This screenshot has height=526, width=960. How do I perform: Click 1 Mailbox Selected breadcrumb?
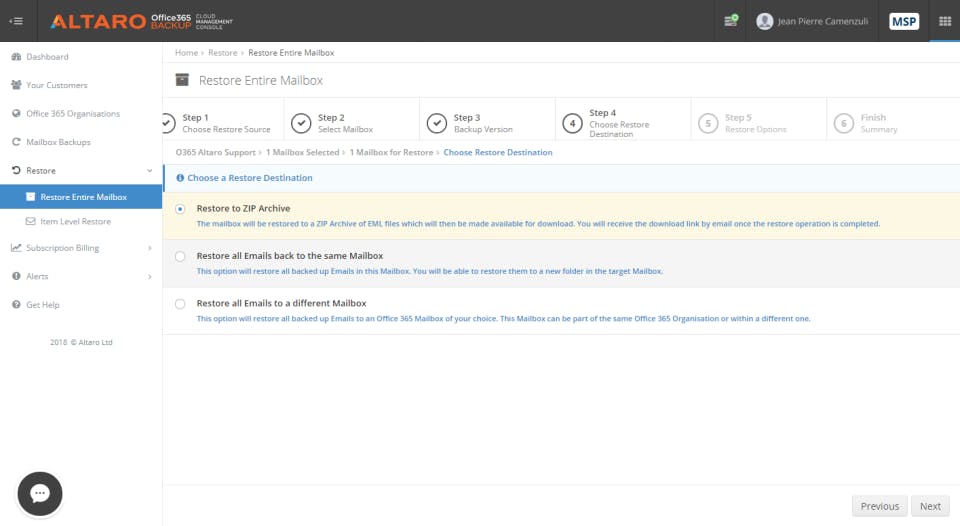click(302, 152)
